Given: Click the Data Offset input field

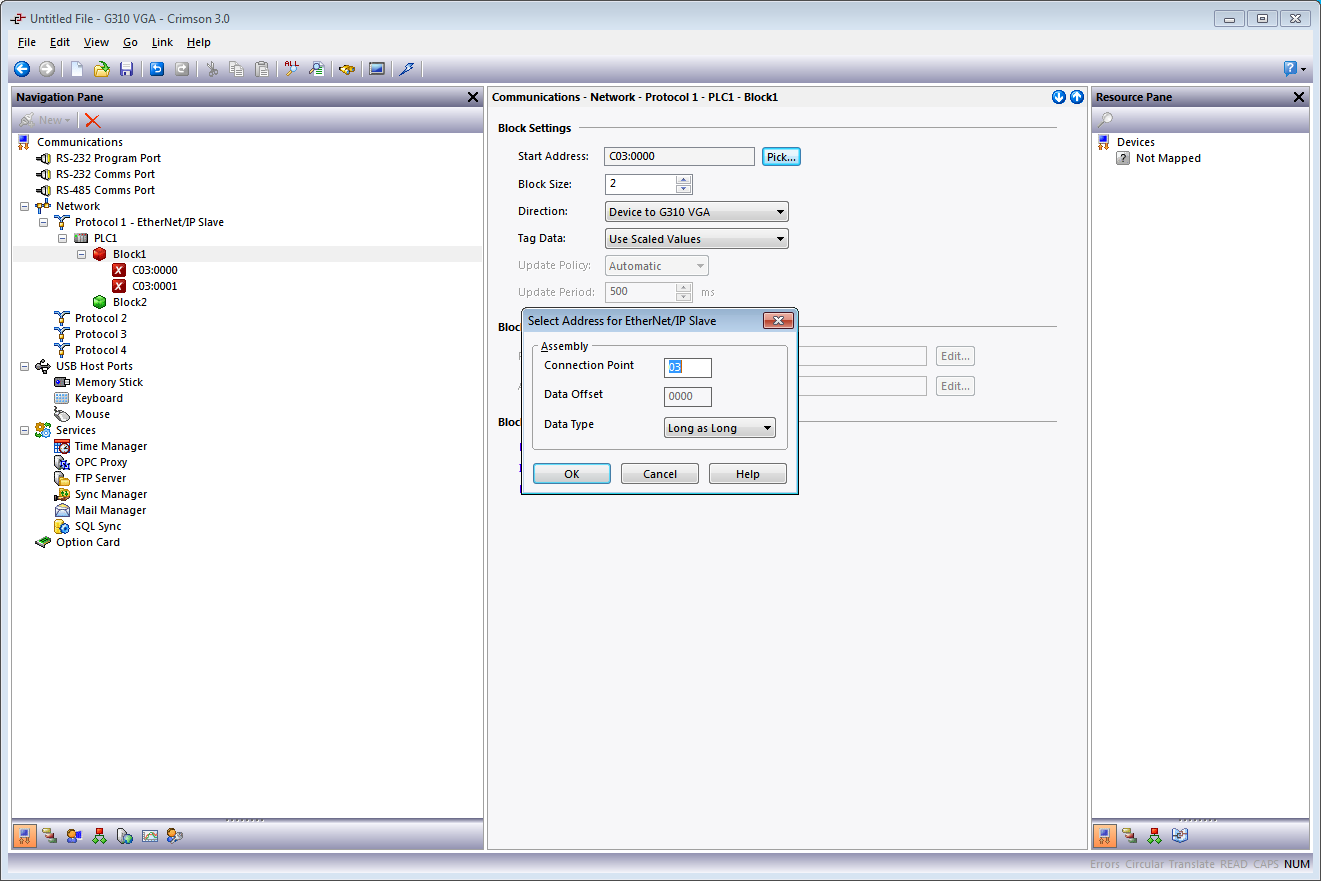Looking at the screenshot, I should (688, 397).
